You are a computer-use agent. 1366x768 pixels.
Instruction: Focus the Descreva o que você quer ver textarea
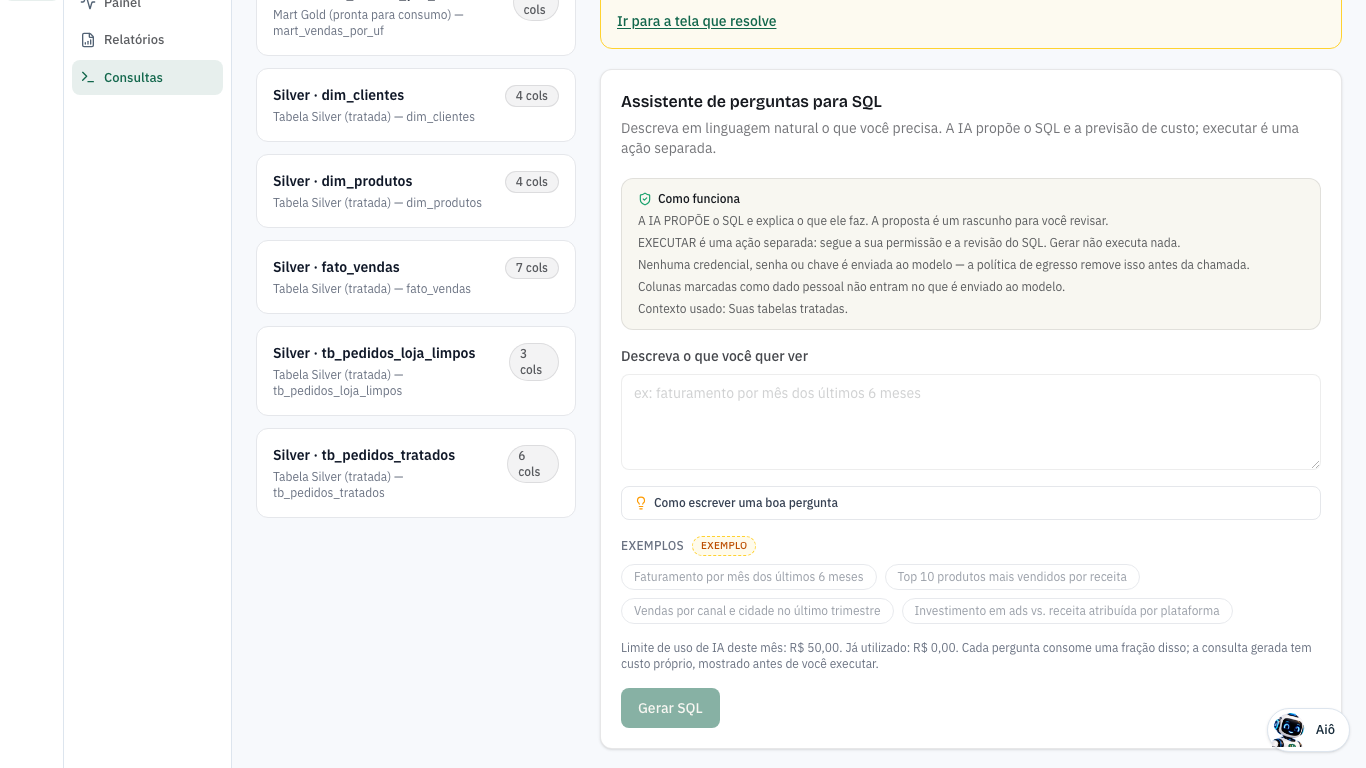pos(970,422)
